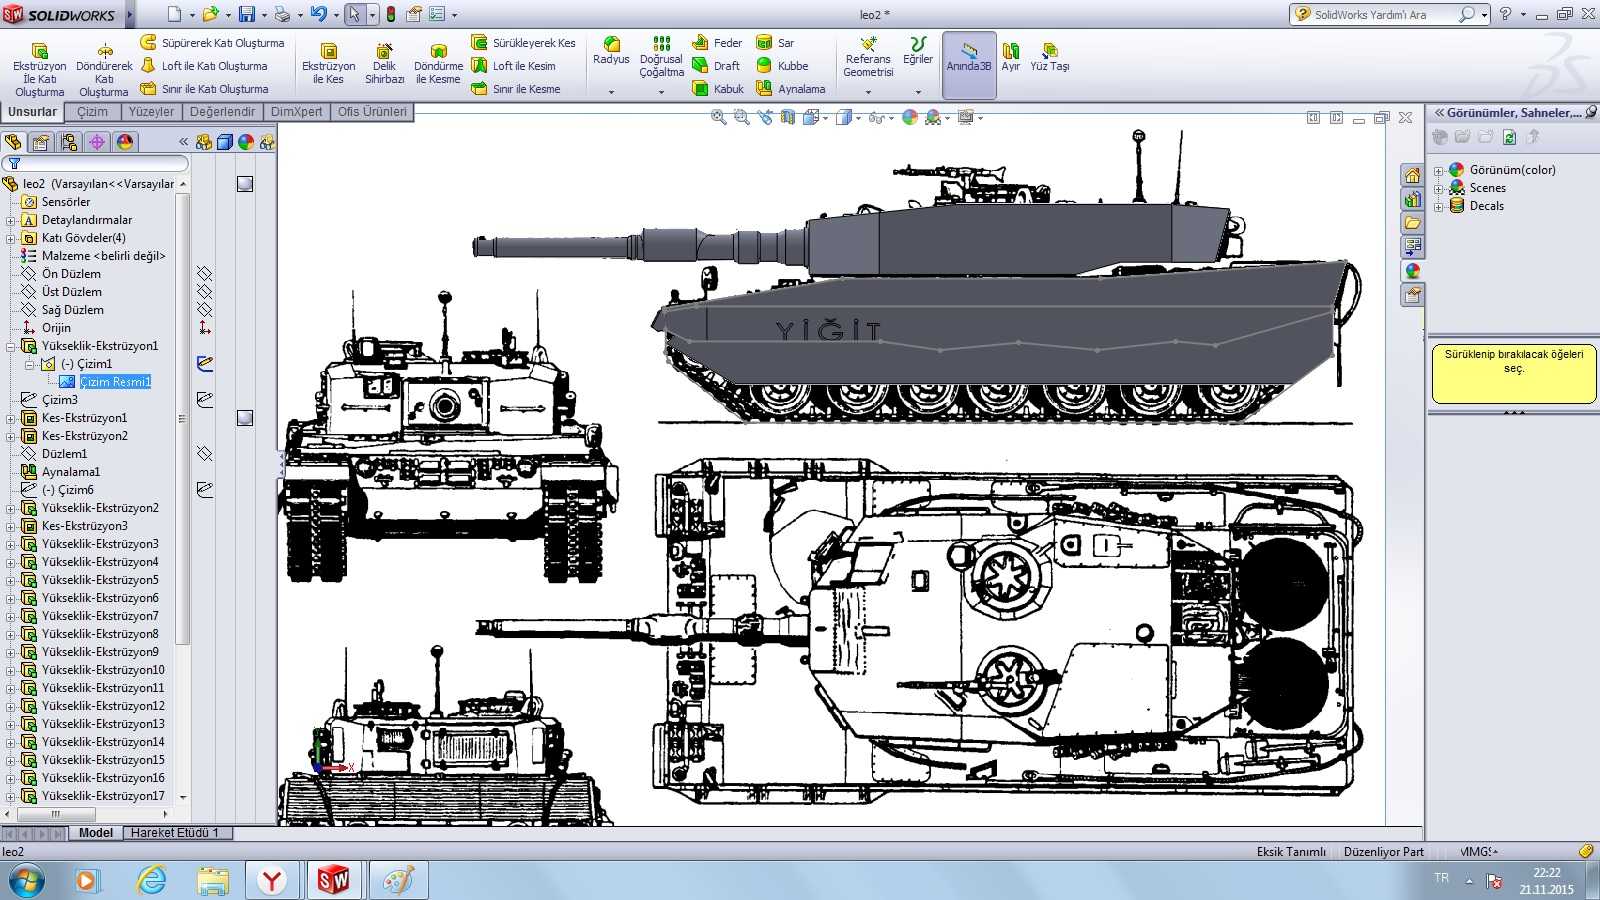Expand the Katı Gövdeler(4) tree node
The image size is (1600, 900).
(x=11, y=238)
